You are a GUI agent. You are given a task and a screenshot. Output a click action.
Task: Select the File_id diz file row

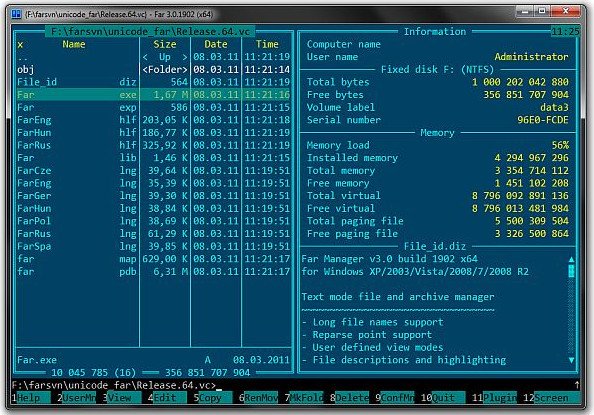pyautogui.click(x=153, y=82)
